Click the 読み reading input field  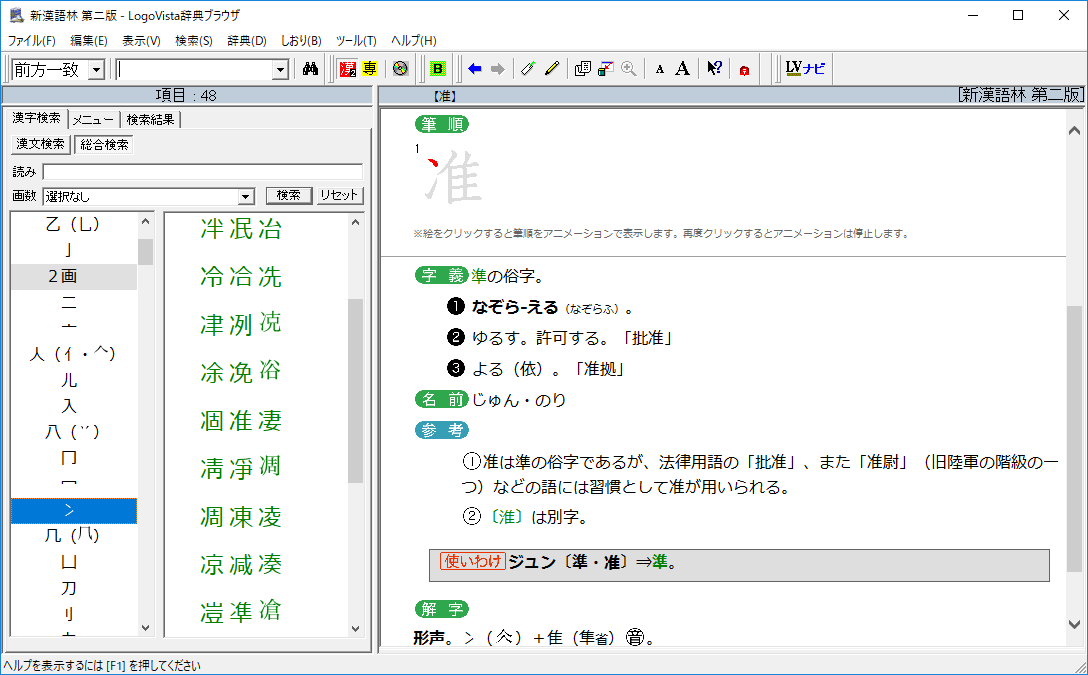coord(202,172)
